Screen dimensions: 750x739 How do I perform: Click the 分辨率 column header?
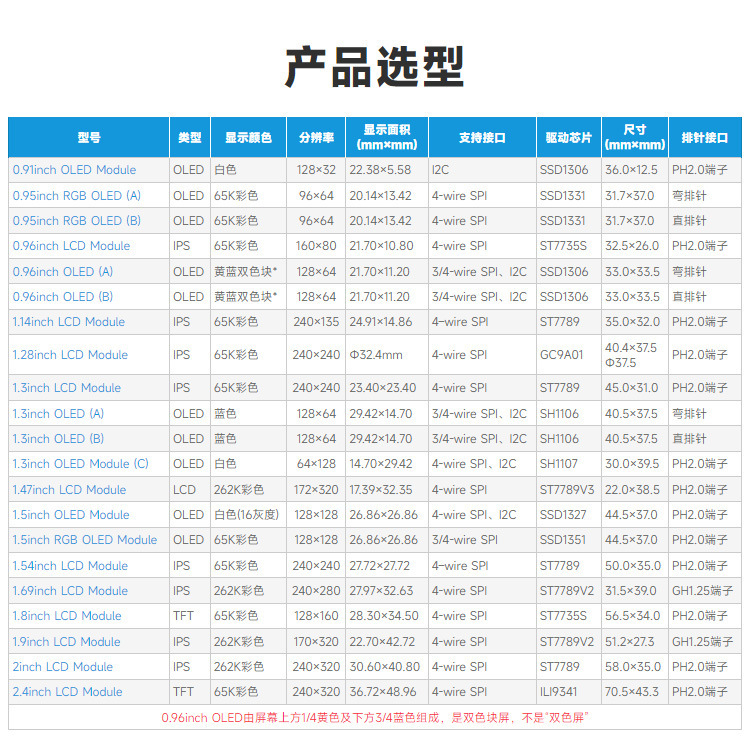316,138
